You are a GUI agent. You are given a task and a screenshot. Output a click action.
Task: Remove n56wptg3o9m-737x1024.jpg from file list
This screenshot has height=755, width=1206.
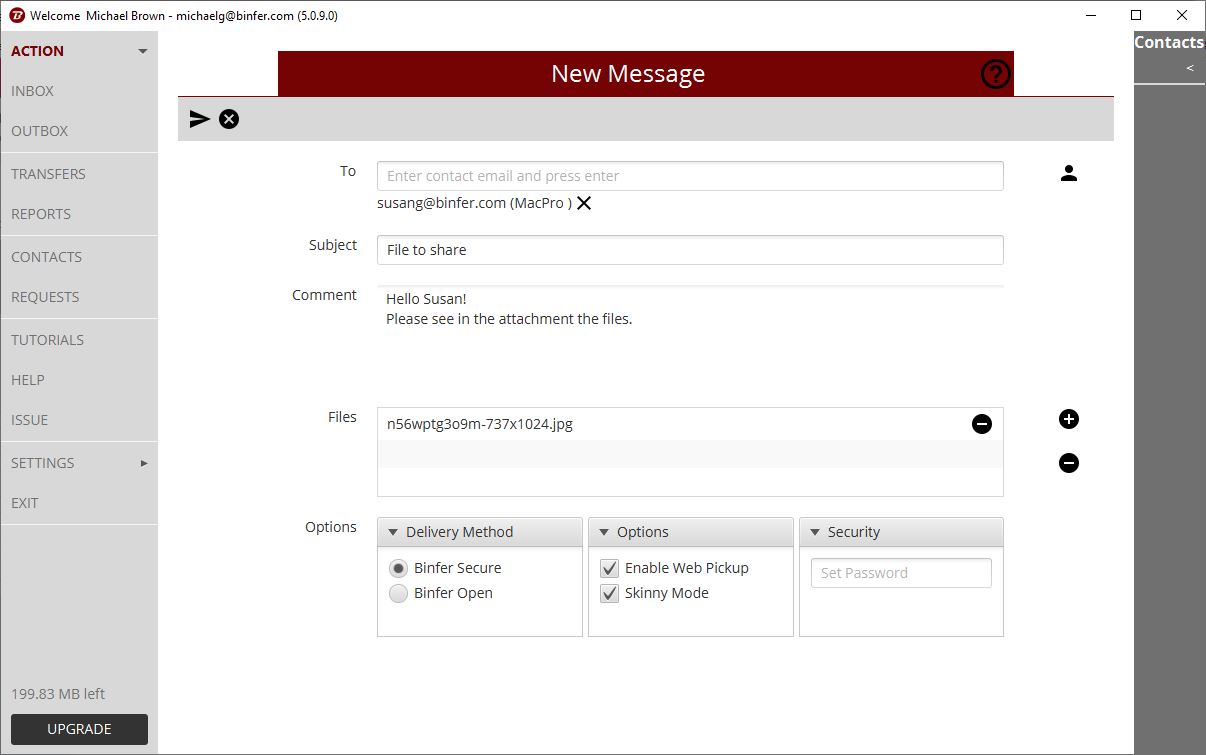[x=981, y=424]
